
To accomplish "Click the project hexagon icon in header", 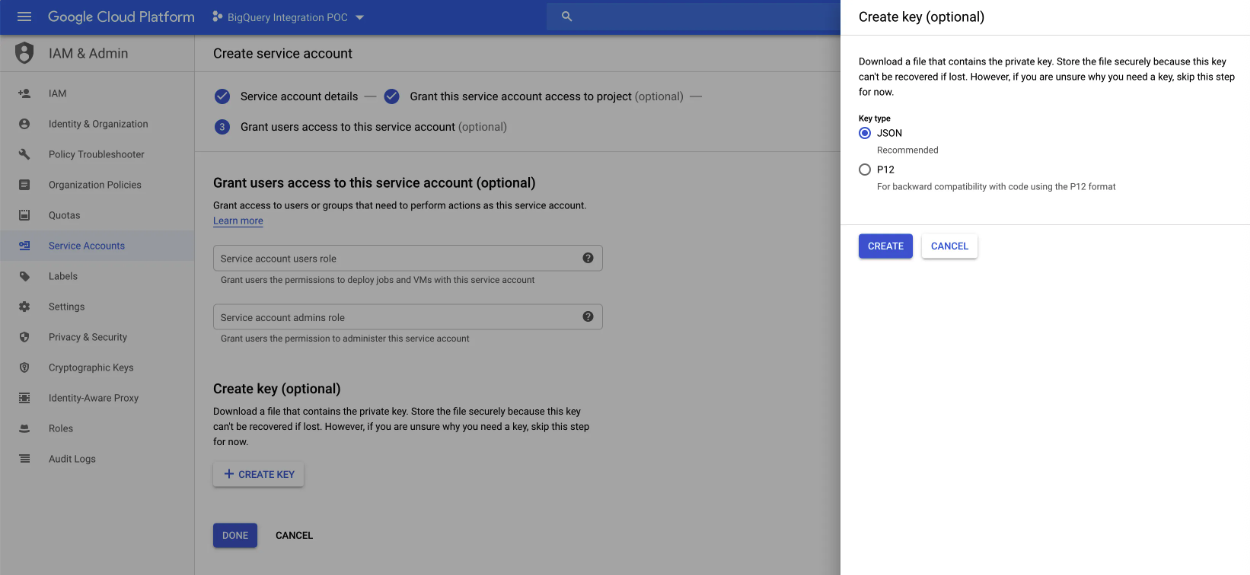I will [217, 17].
